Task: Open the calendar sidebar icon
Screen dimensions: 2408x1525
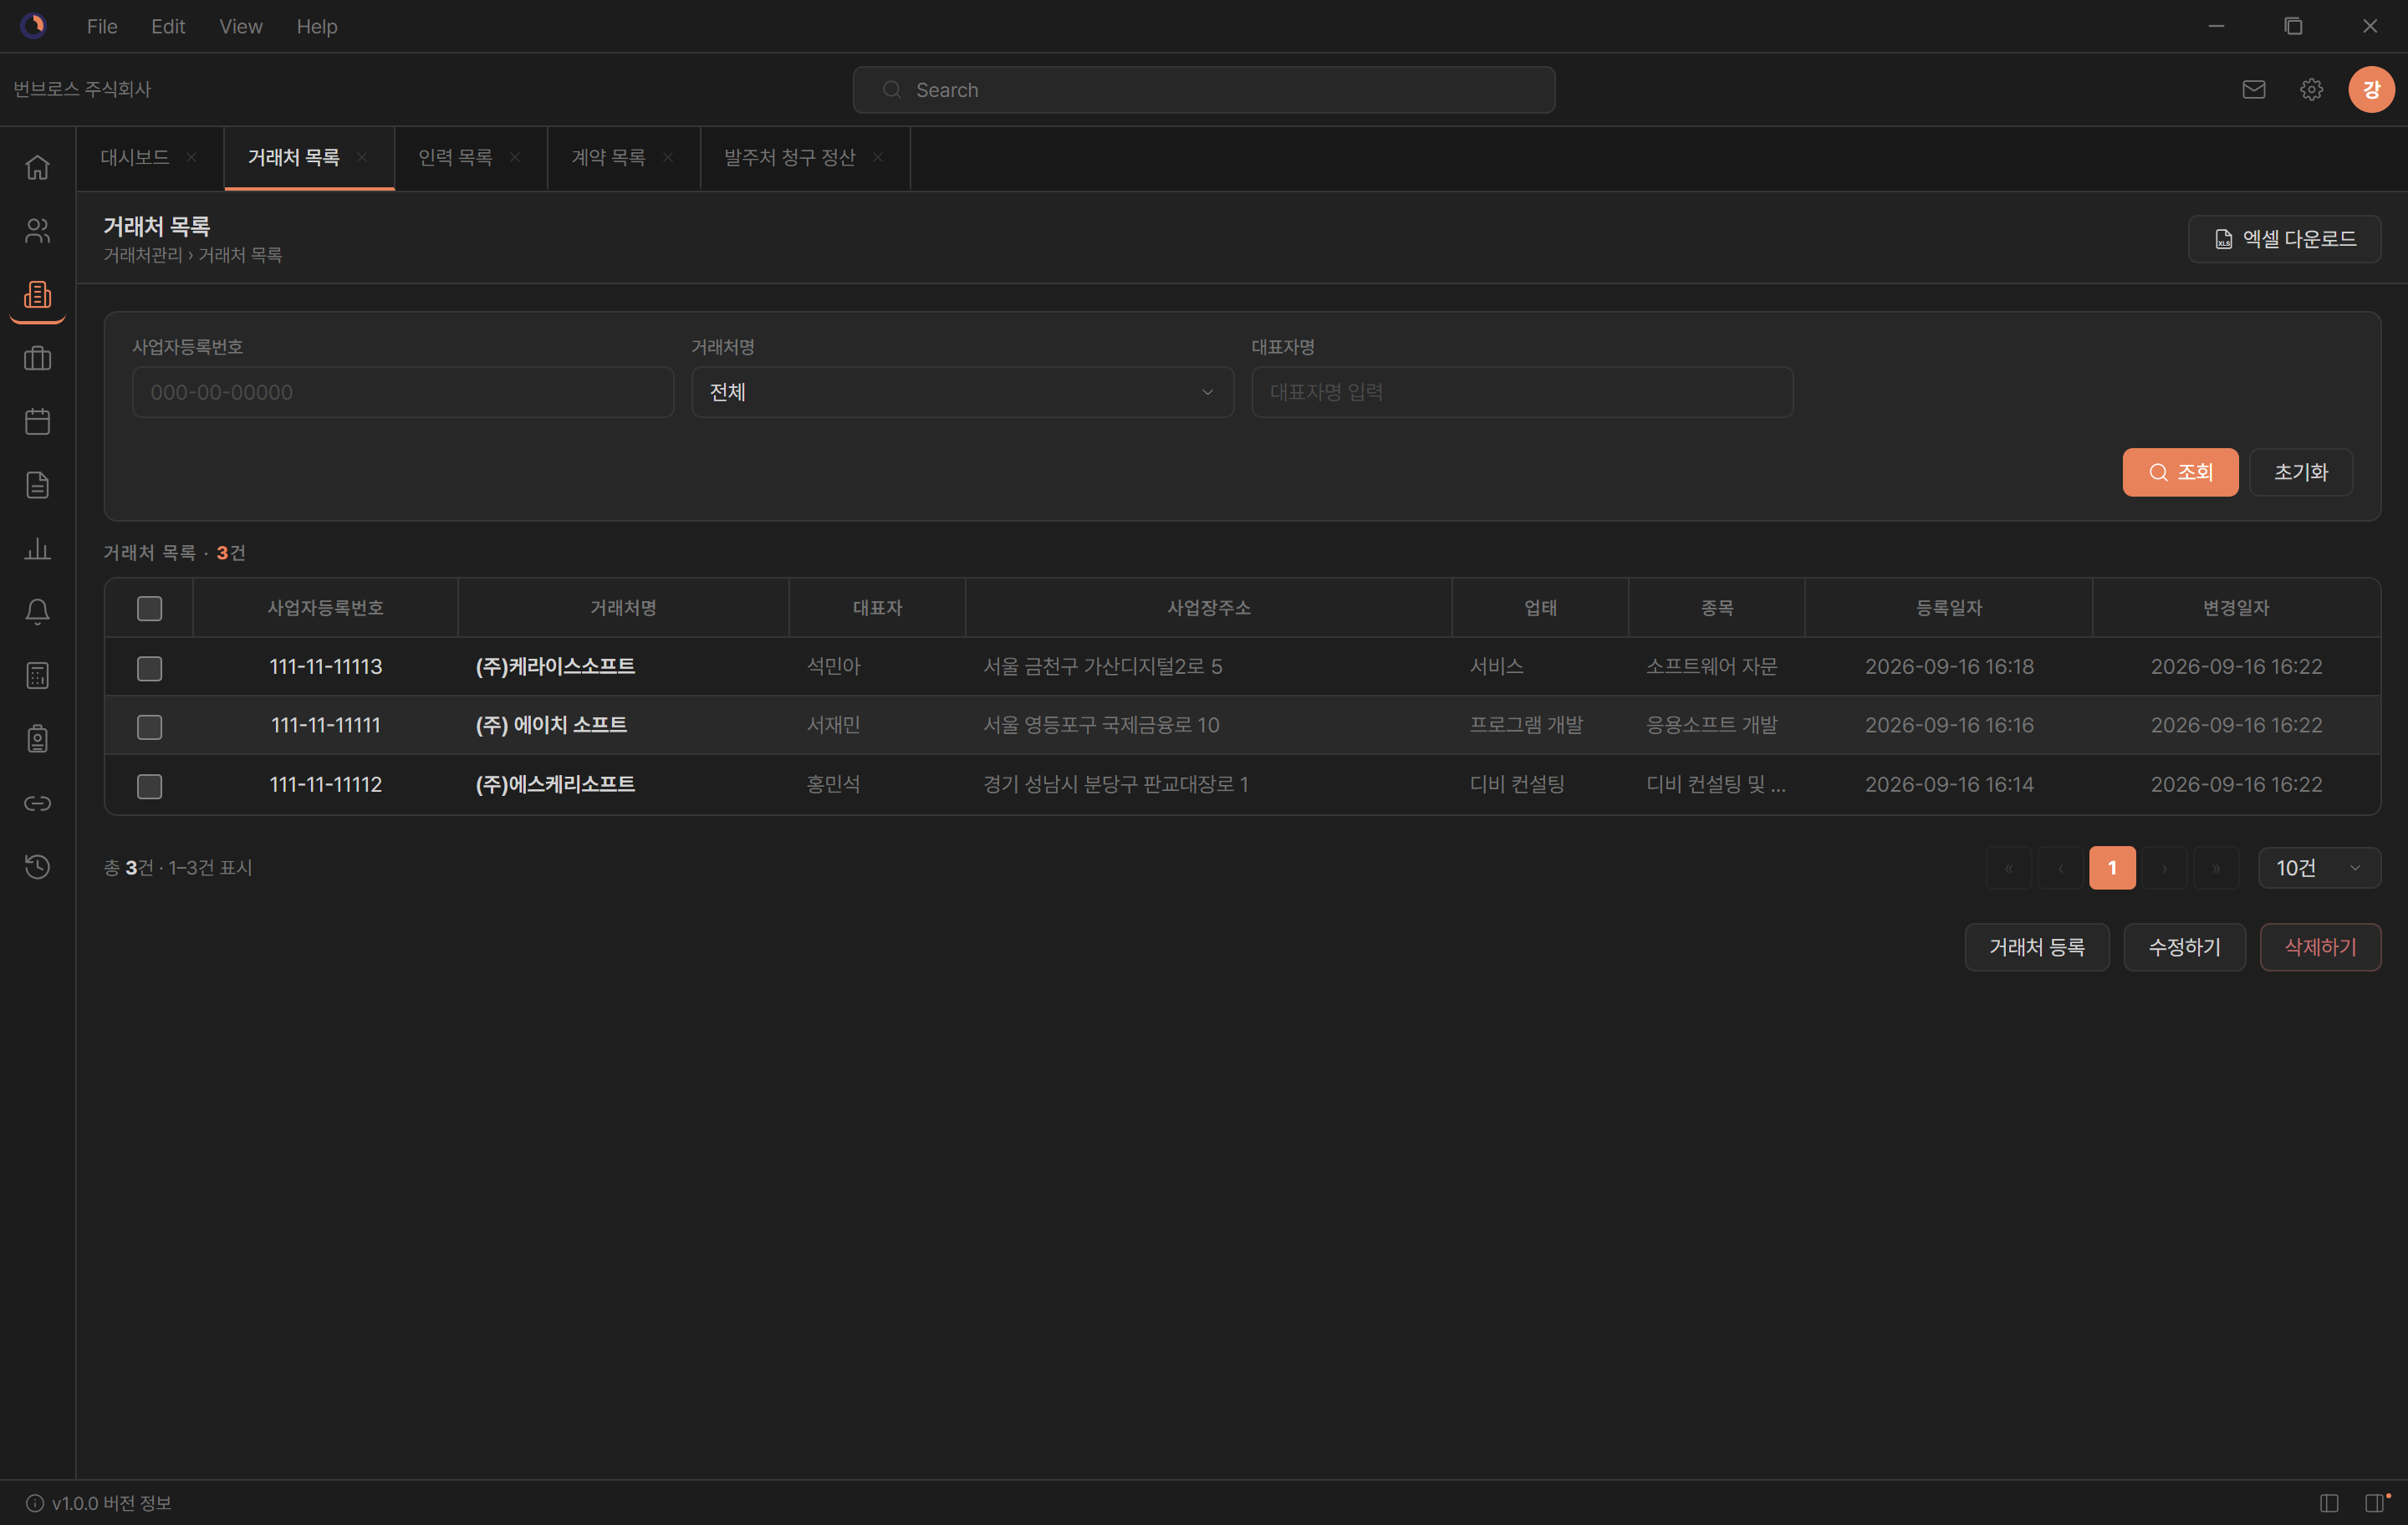Action: pos(37,421)
